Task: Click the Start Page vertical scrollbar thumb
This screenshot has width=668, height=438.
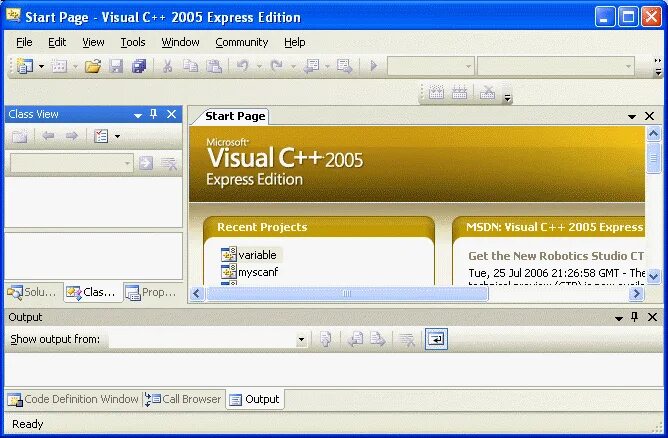Action: (653, 158)
